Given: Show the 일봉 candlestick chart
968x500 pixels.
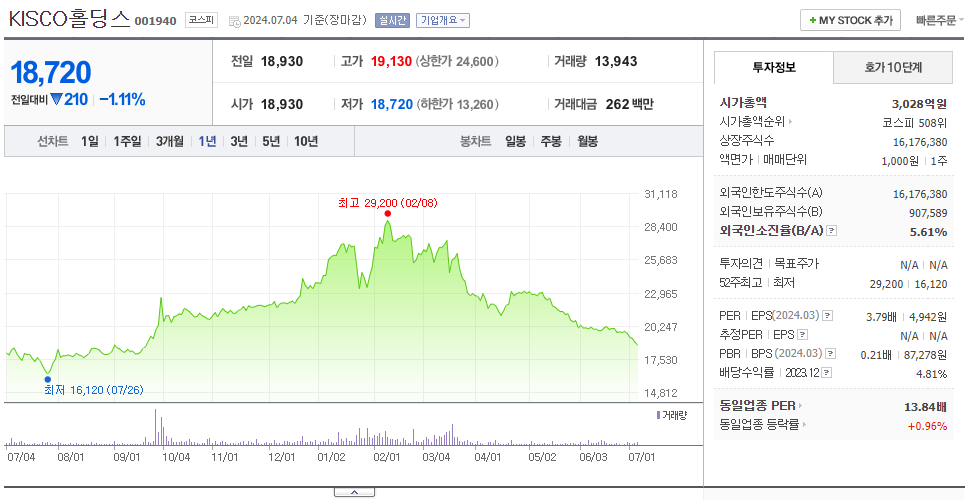Looking at the screenshot, I should (x=515, y=141).
